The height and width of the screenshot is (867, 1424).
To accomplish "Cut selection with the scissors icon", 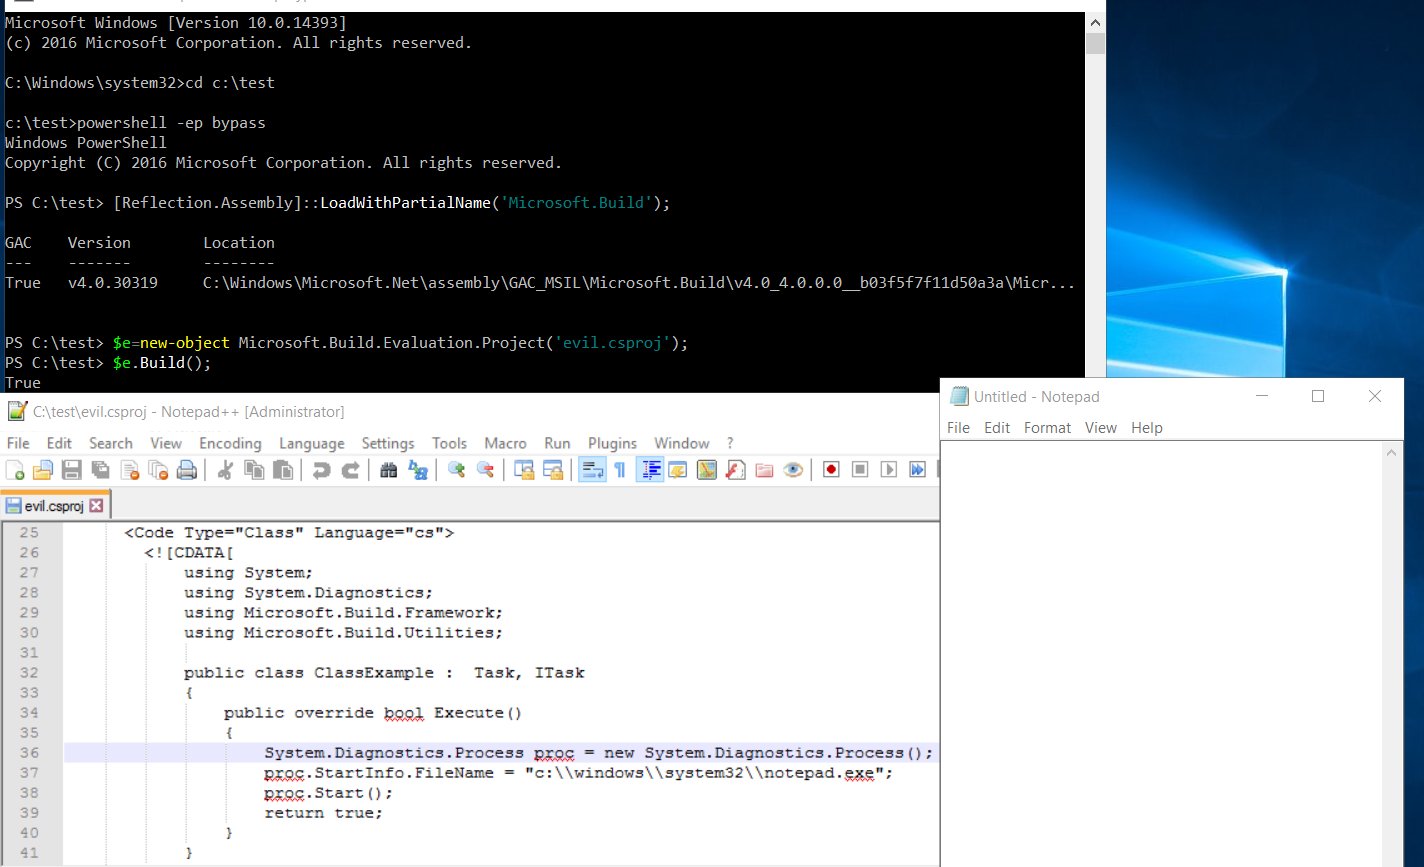I will [224, 469].
